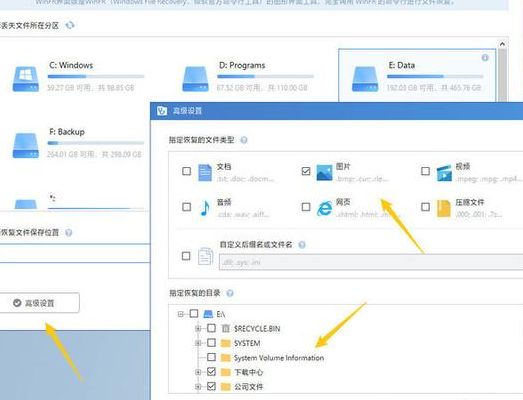Uncheck the 图片 file type checkbox
Image resolution: width=523 pixels, height=400 pixels.
[306, 171]
